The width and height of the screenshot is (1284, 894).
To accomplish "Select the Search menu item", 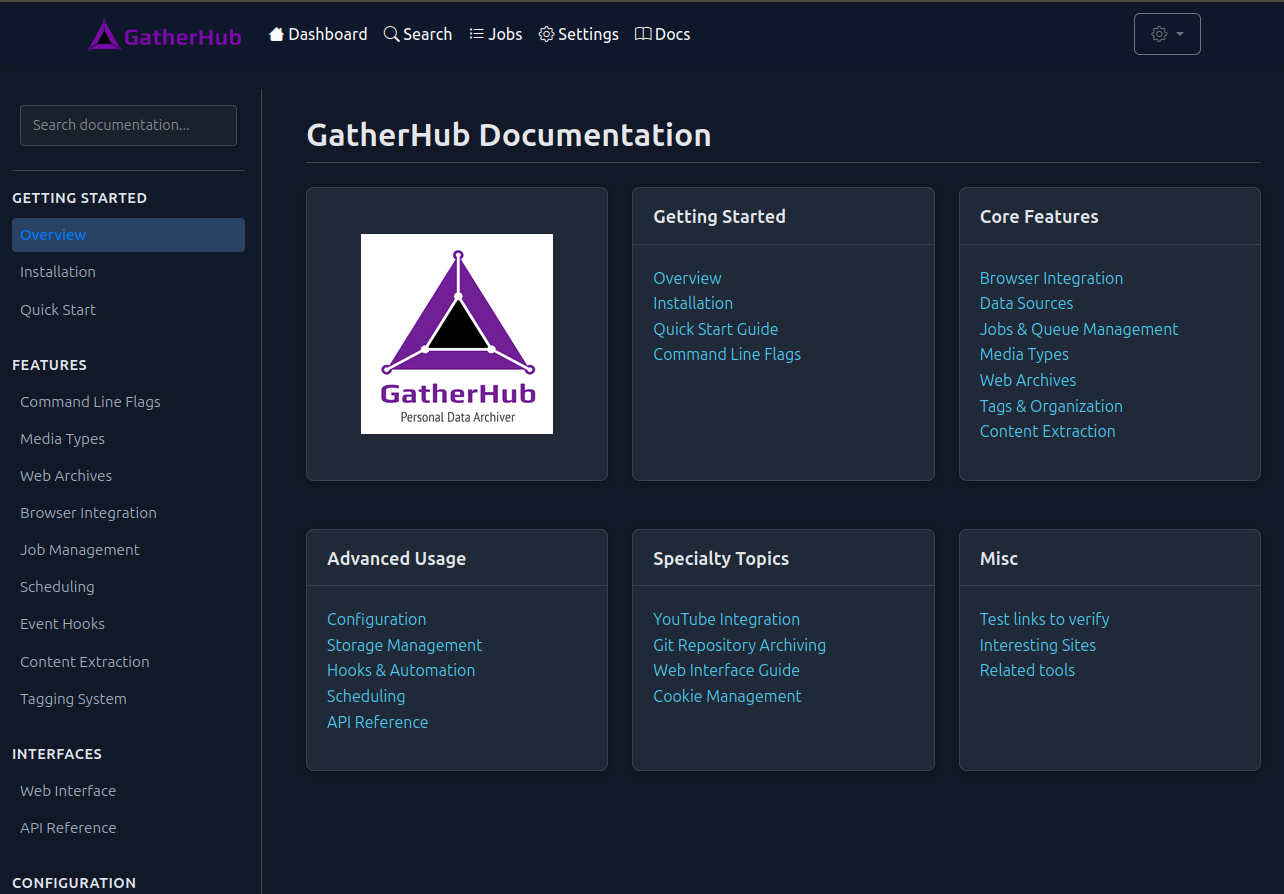I will (418, 33).
